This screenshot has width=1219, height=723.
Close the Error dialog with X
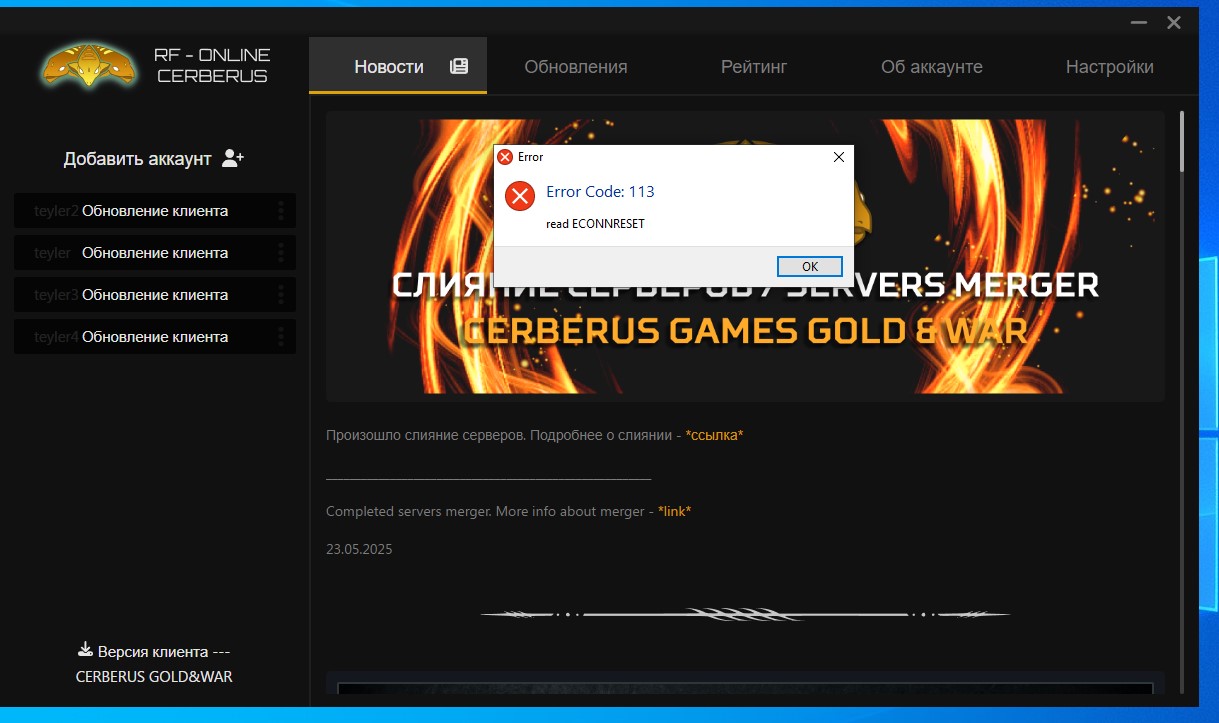(x=838, y=157)
